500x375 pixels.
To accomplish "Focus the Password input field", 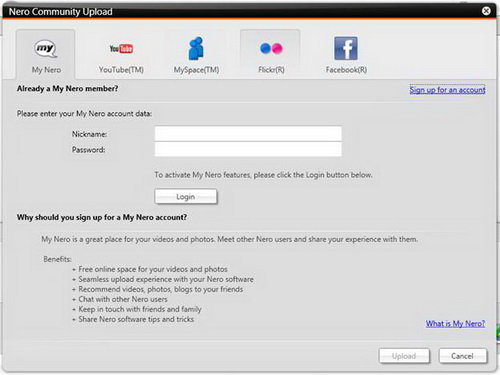I will [248, 149].
